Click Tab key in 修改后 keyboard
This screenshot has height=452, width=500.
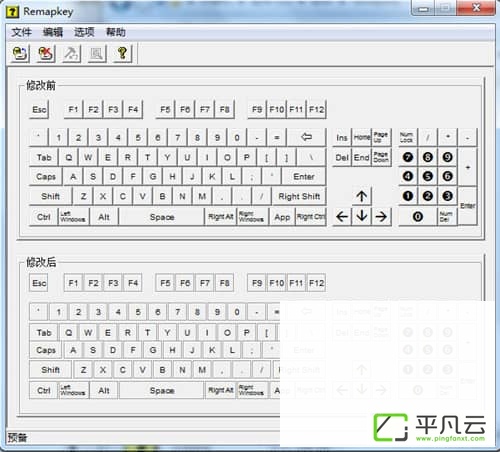[44, 332]
